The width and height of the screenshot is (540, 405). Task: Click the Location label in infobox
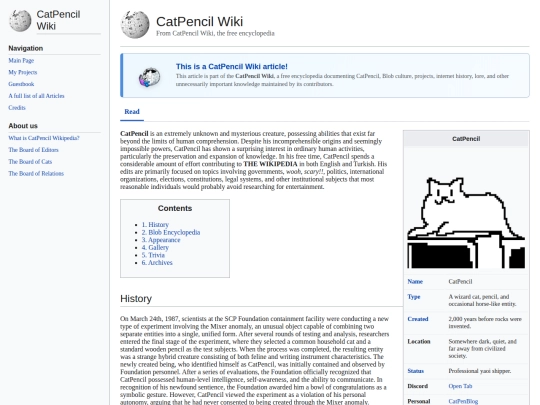(x=419, y=341)
